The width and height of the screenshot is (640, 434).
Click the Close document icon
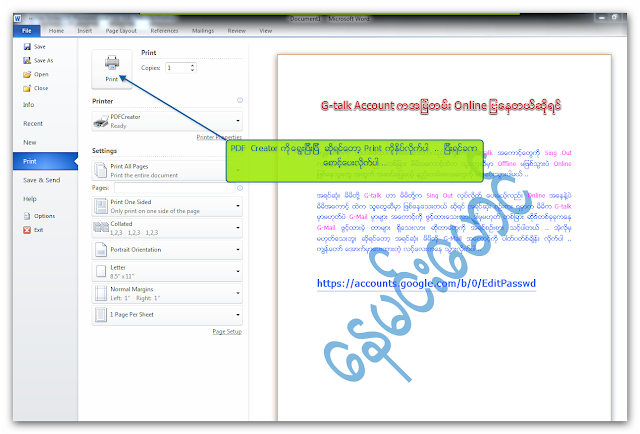(27, 88)
